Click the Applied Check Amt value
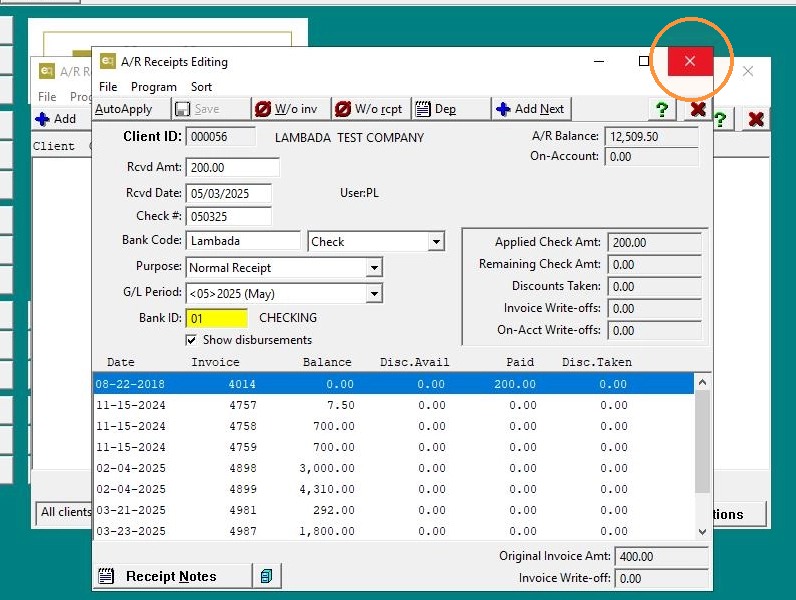 655,243
